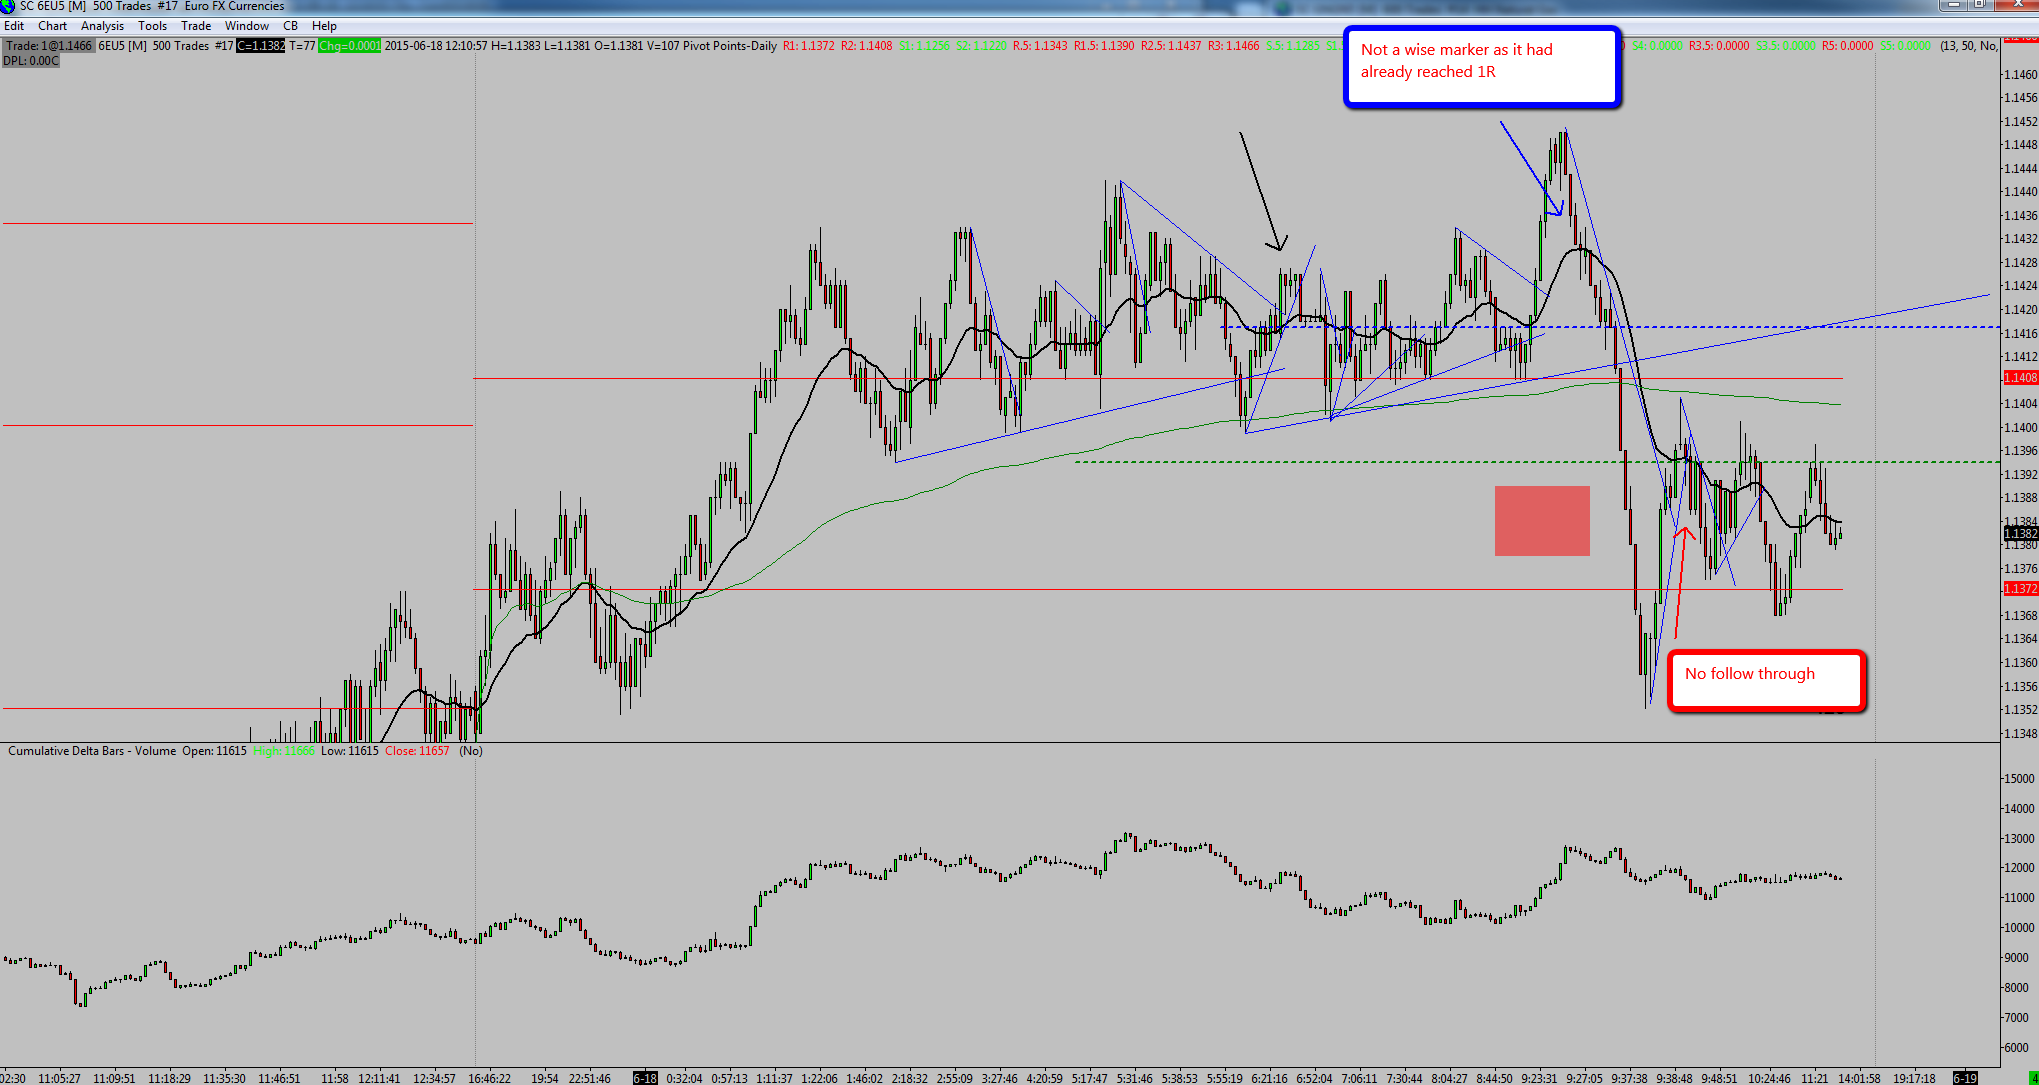
Task: Click the 'Trade: 1@1.1466' position label
Action: tap(49, 46)
